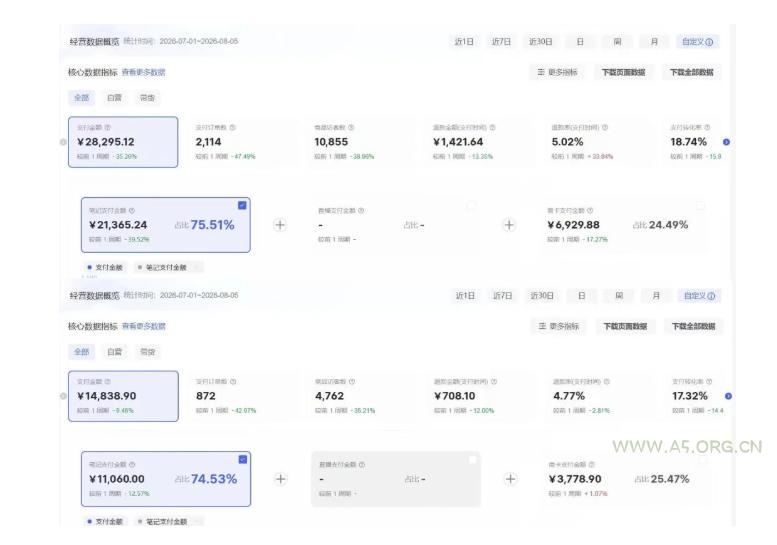This screenshot has width=777, height=545.
Task: Open 更多指标 menu above the ¥28,295.12 row
Action: (557, 72)
